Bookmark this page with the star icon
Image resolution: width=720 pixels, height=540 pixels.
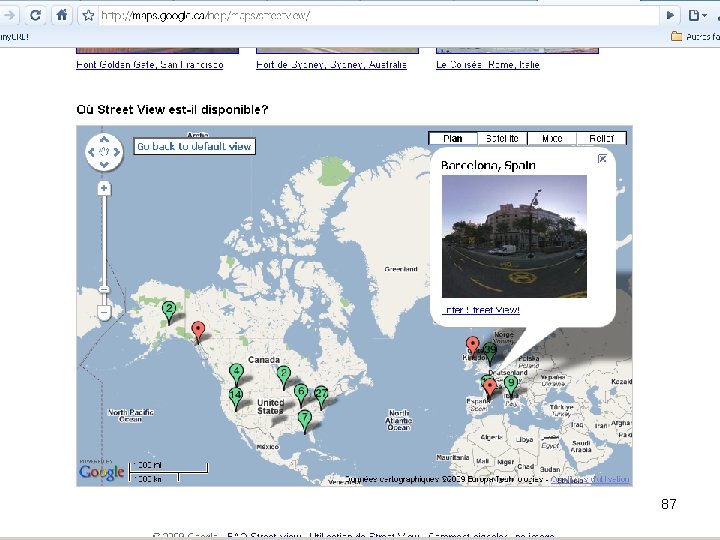coord(88,16)
